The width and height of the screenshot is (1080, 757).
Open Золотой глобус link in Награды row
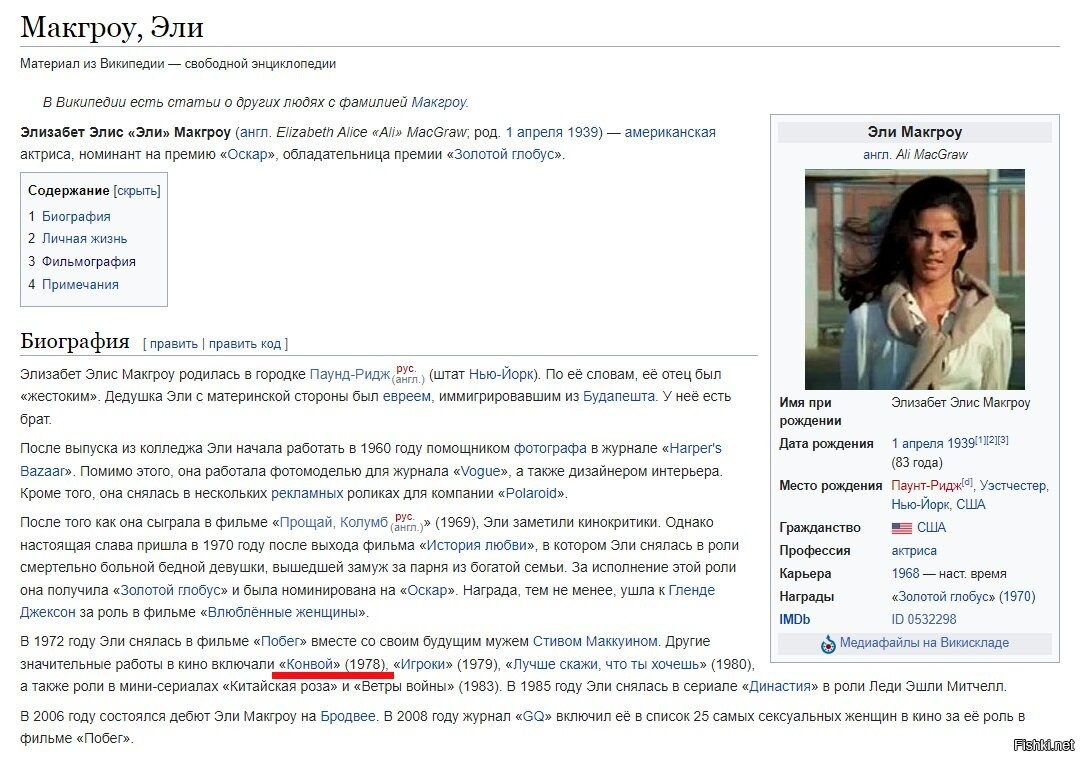944,597
